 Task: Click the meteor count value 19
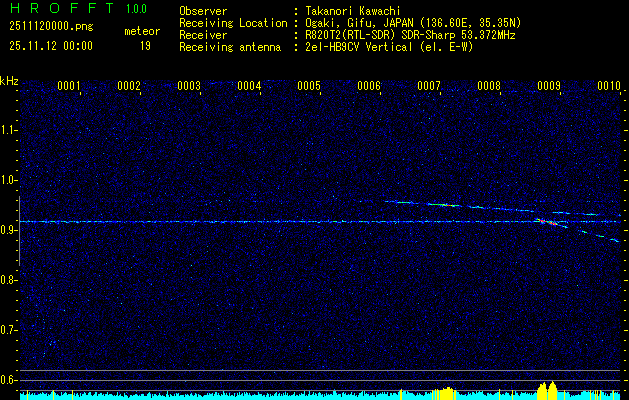click(x=145, y=46)
